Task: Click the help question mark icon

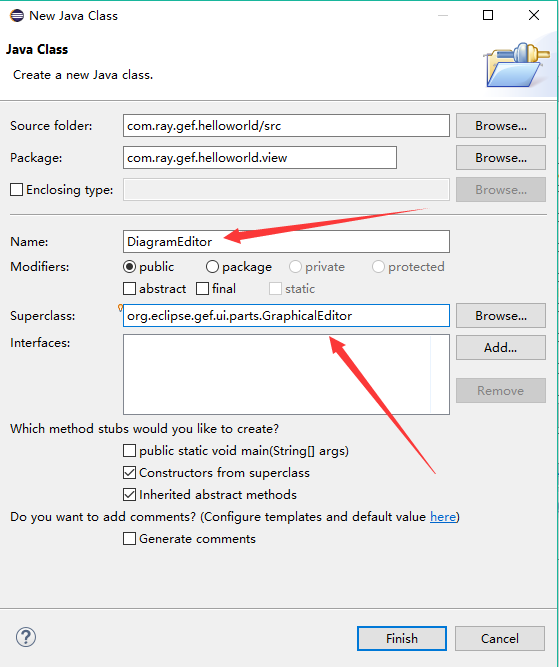Action: tap(26, 637)
